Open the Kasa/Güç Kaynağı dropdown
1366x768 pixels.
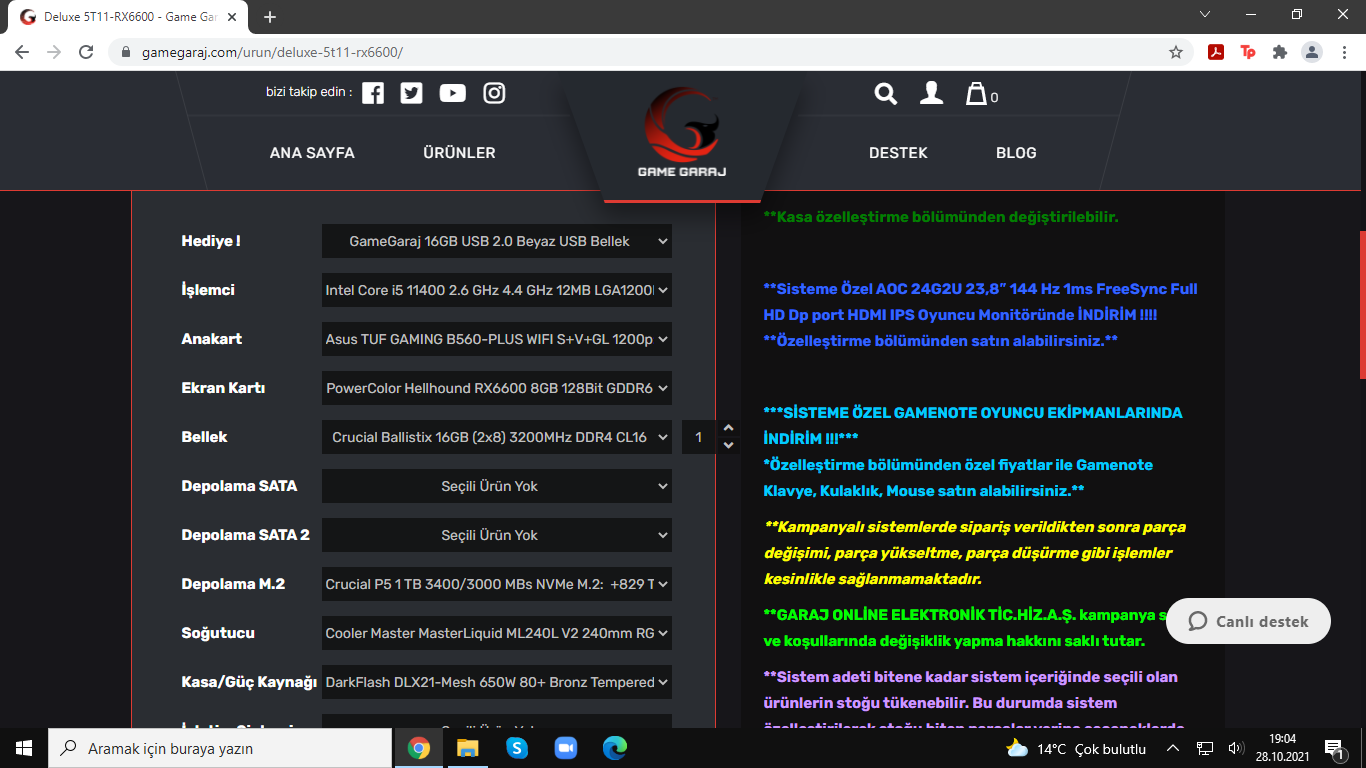point(497,682)
